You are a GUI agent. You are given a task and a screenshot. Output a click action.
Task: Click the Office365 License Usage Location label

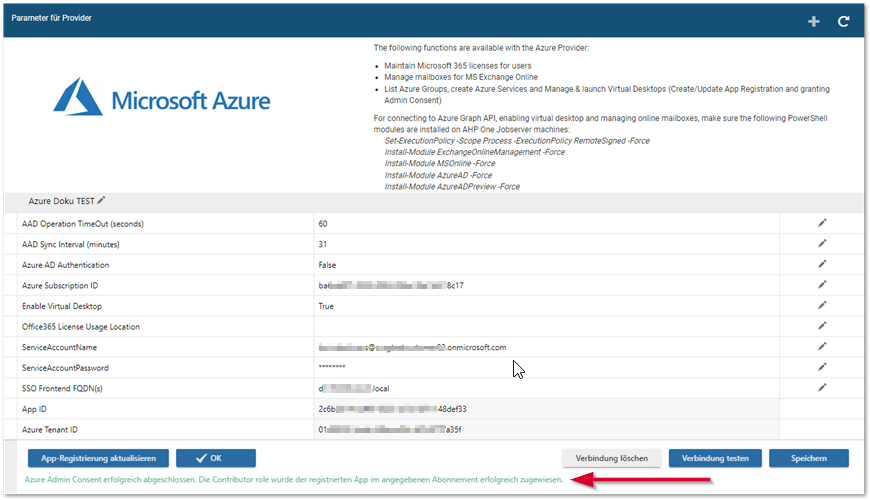(x=81, y=327)
